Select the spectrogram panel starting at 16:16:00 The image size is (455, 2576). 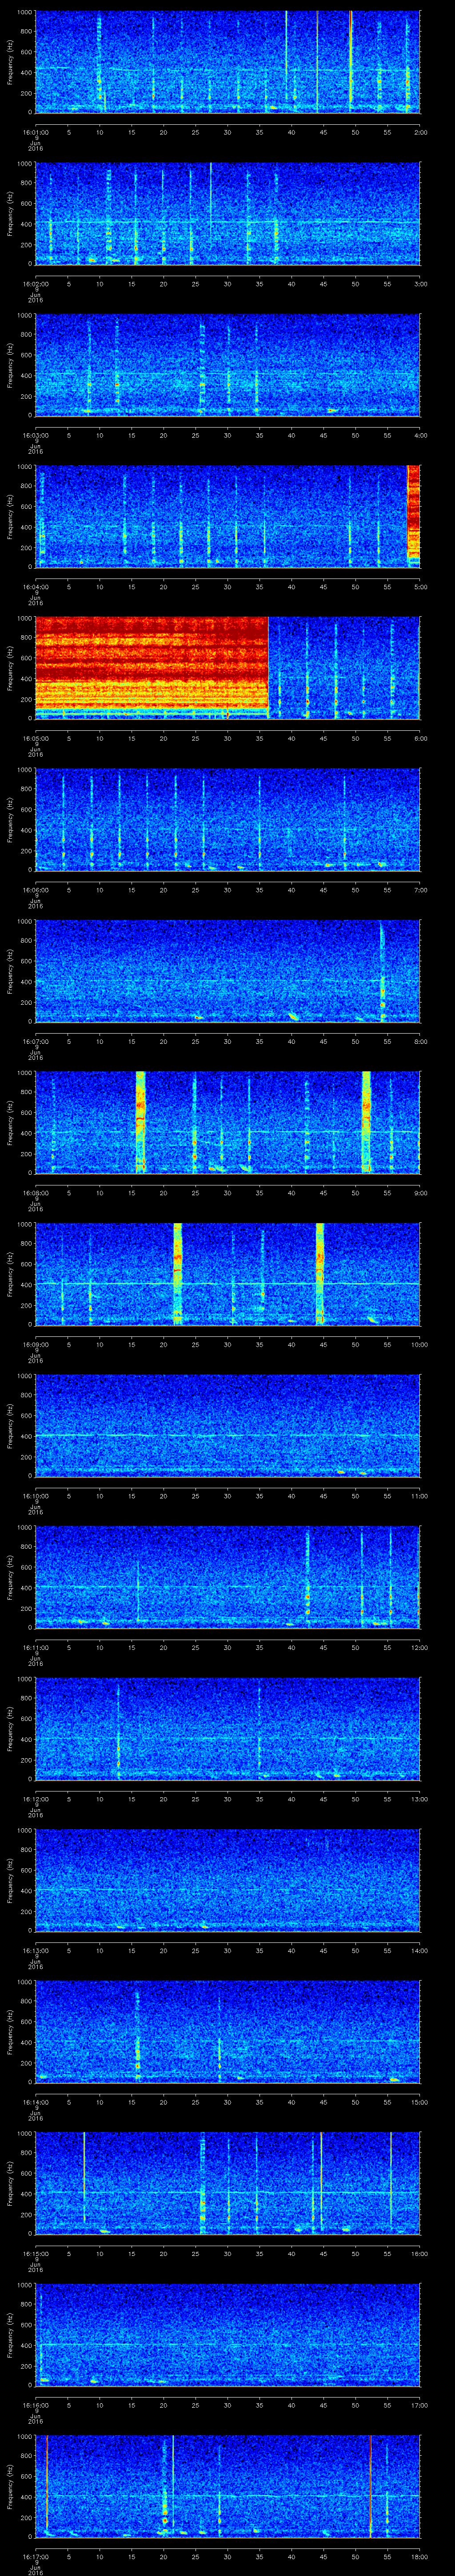(x=227, y=2335)
